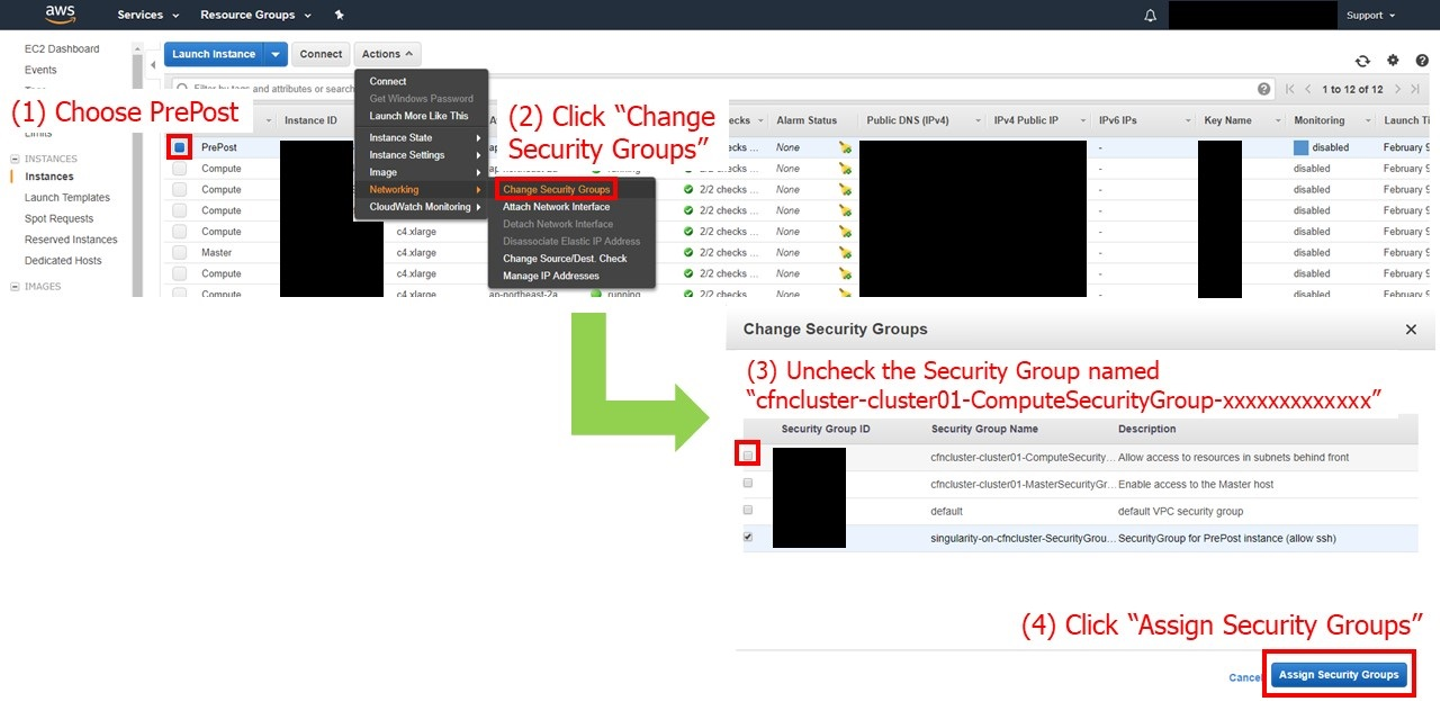Open Events in sidebar
This screenshot has width=1440, height=701.
coord(41,70)
